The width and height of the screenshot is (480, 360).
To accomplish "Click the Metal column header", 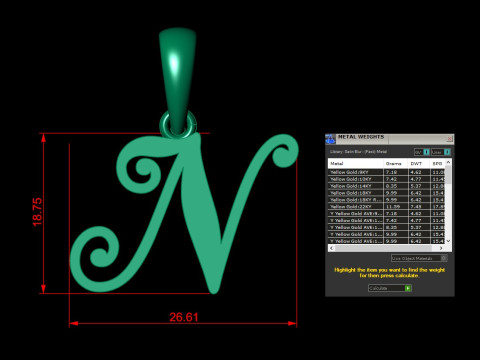I will [356, 164].
